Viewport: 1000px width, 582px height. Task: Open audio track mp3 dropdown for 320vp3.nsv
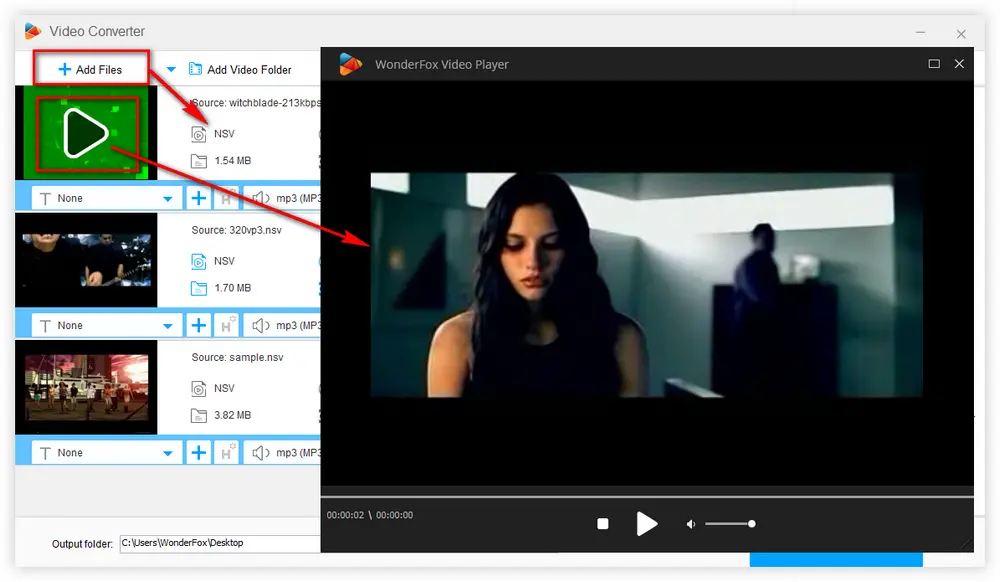283,325
